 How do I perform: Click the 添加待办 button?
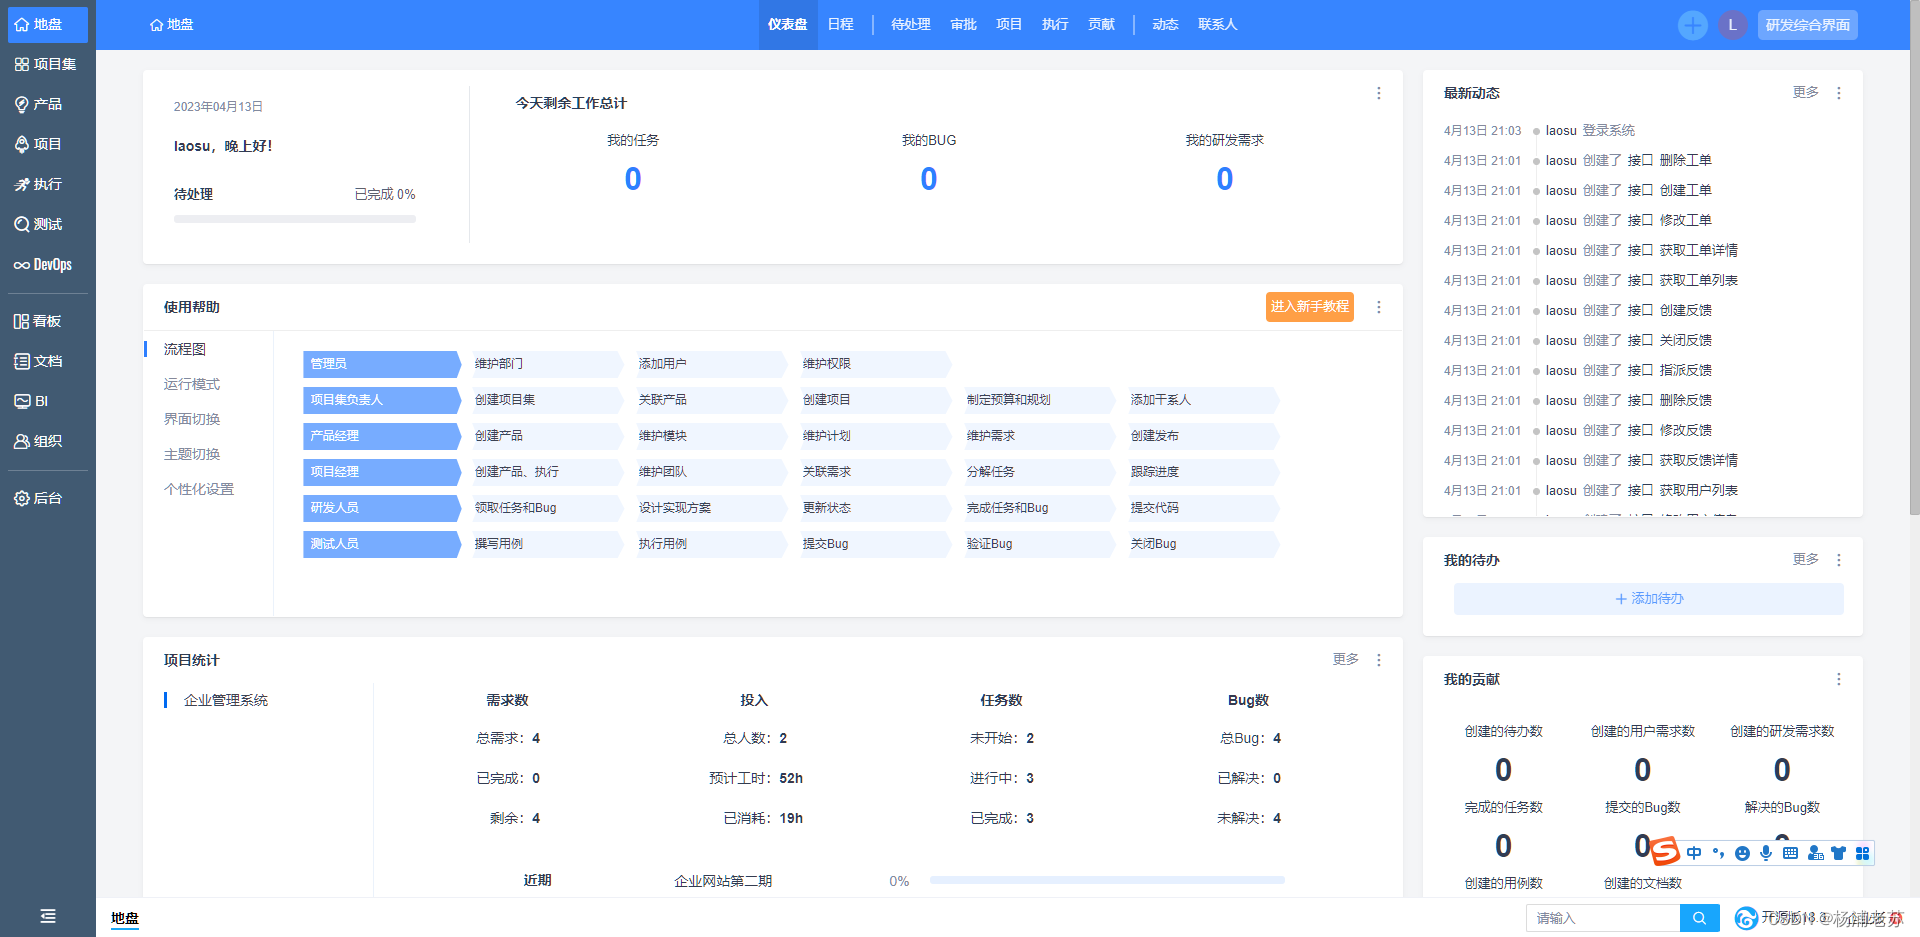pos(1648,599)
